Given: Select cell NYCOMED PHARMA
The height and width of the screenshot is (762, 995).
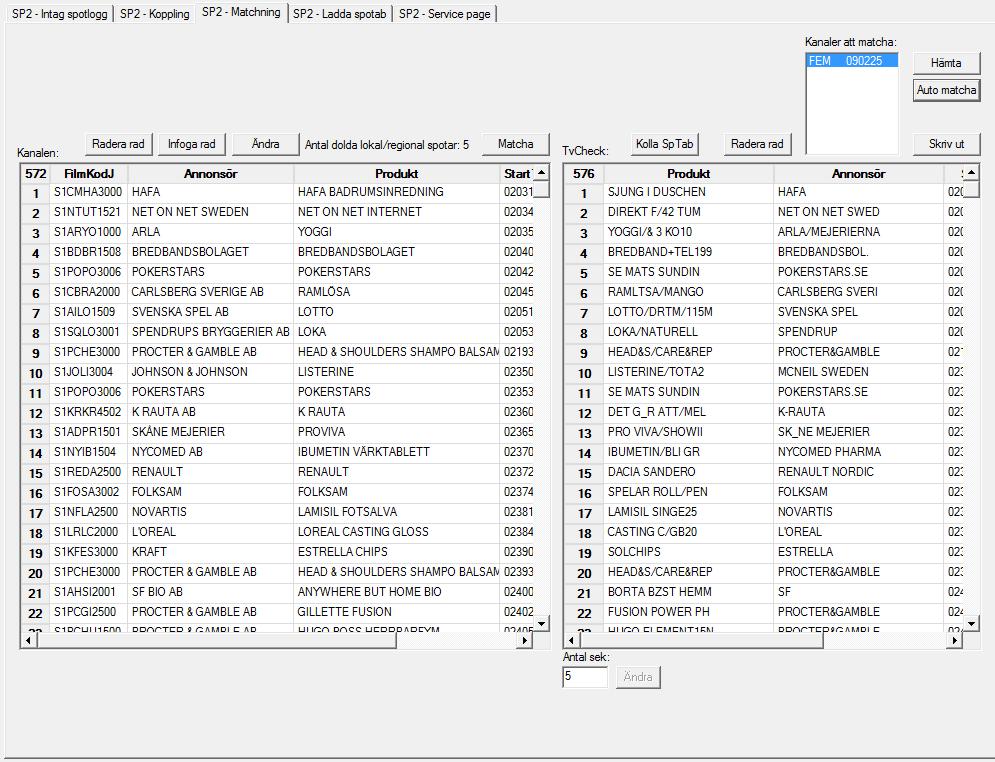Looking at the screenshot, I should tap(859, 452).
